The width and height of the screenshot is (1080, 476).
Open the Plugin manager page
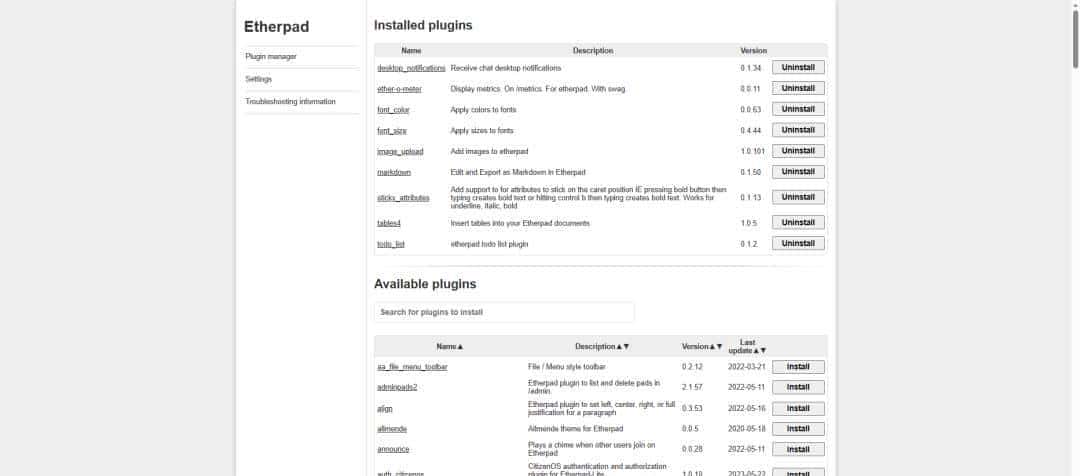click(x=271, y=57)
